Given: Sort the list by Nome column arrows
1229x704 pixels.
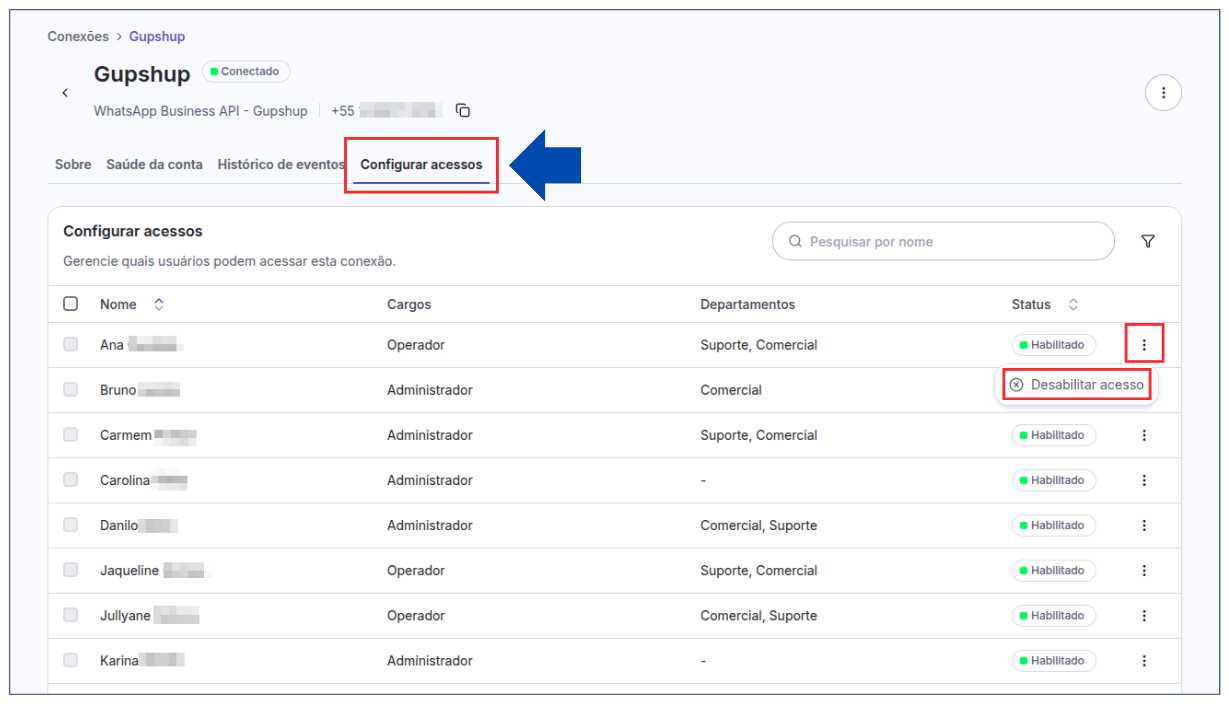Looking at the screenshot, I should click(158, 304).
